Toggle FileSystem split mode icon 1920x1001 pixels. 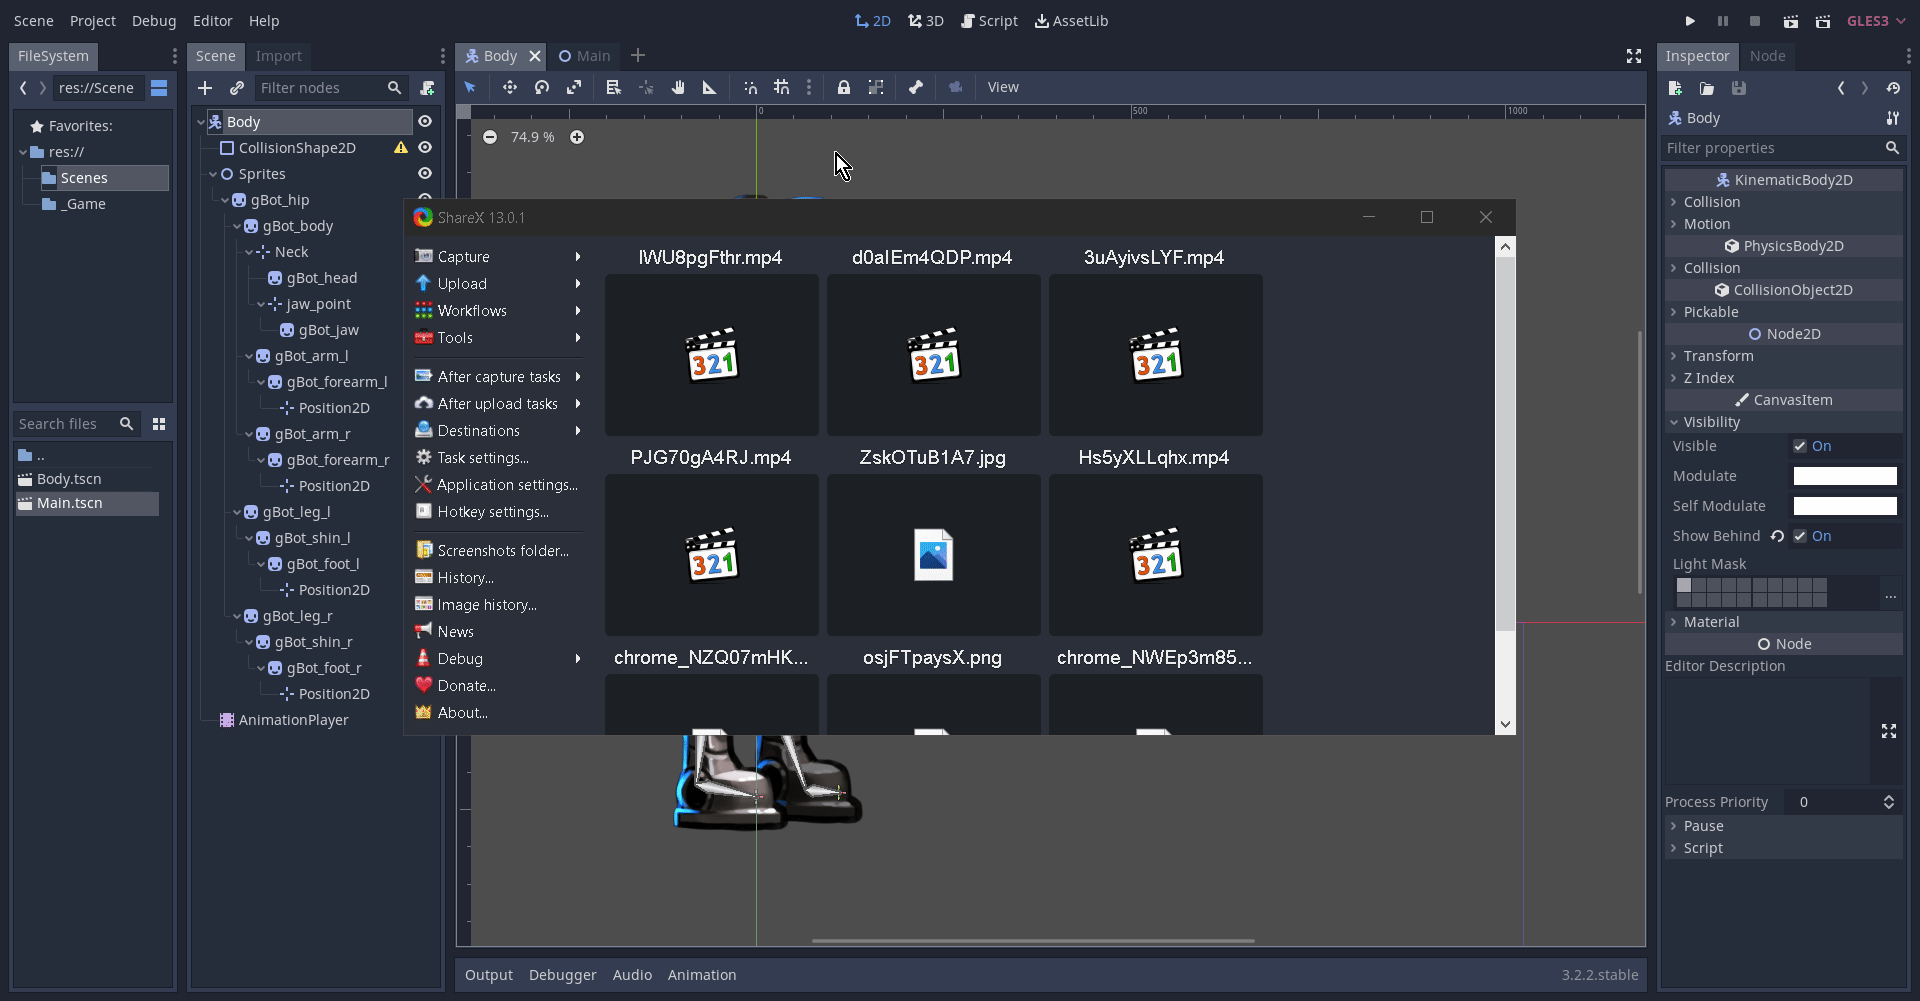tap(159, 88)
